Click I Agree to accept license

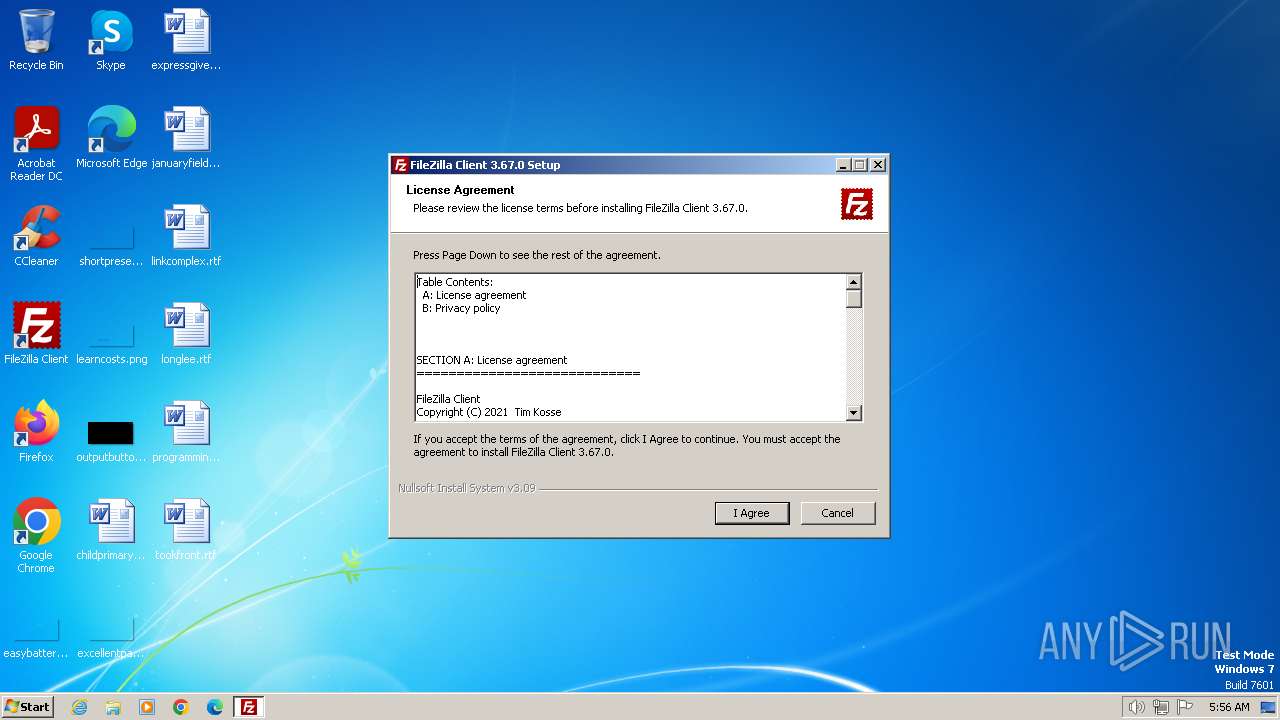[752, 513]
